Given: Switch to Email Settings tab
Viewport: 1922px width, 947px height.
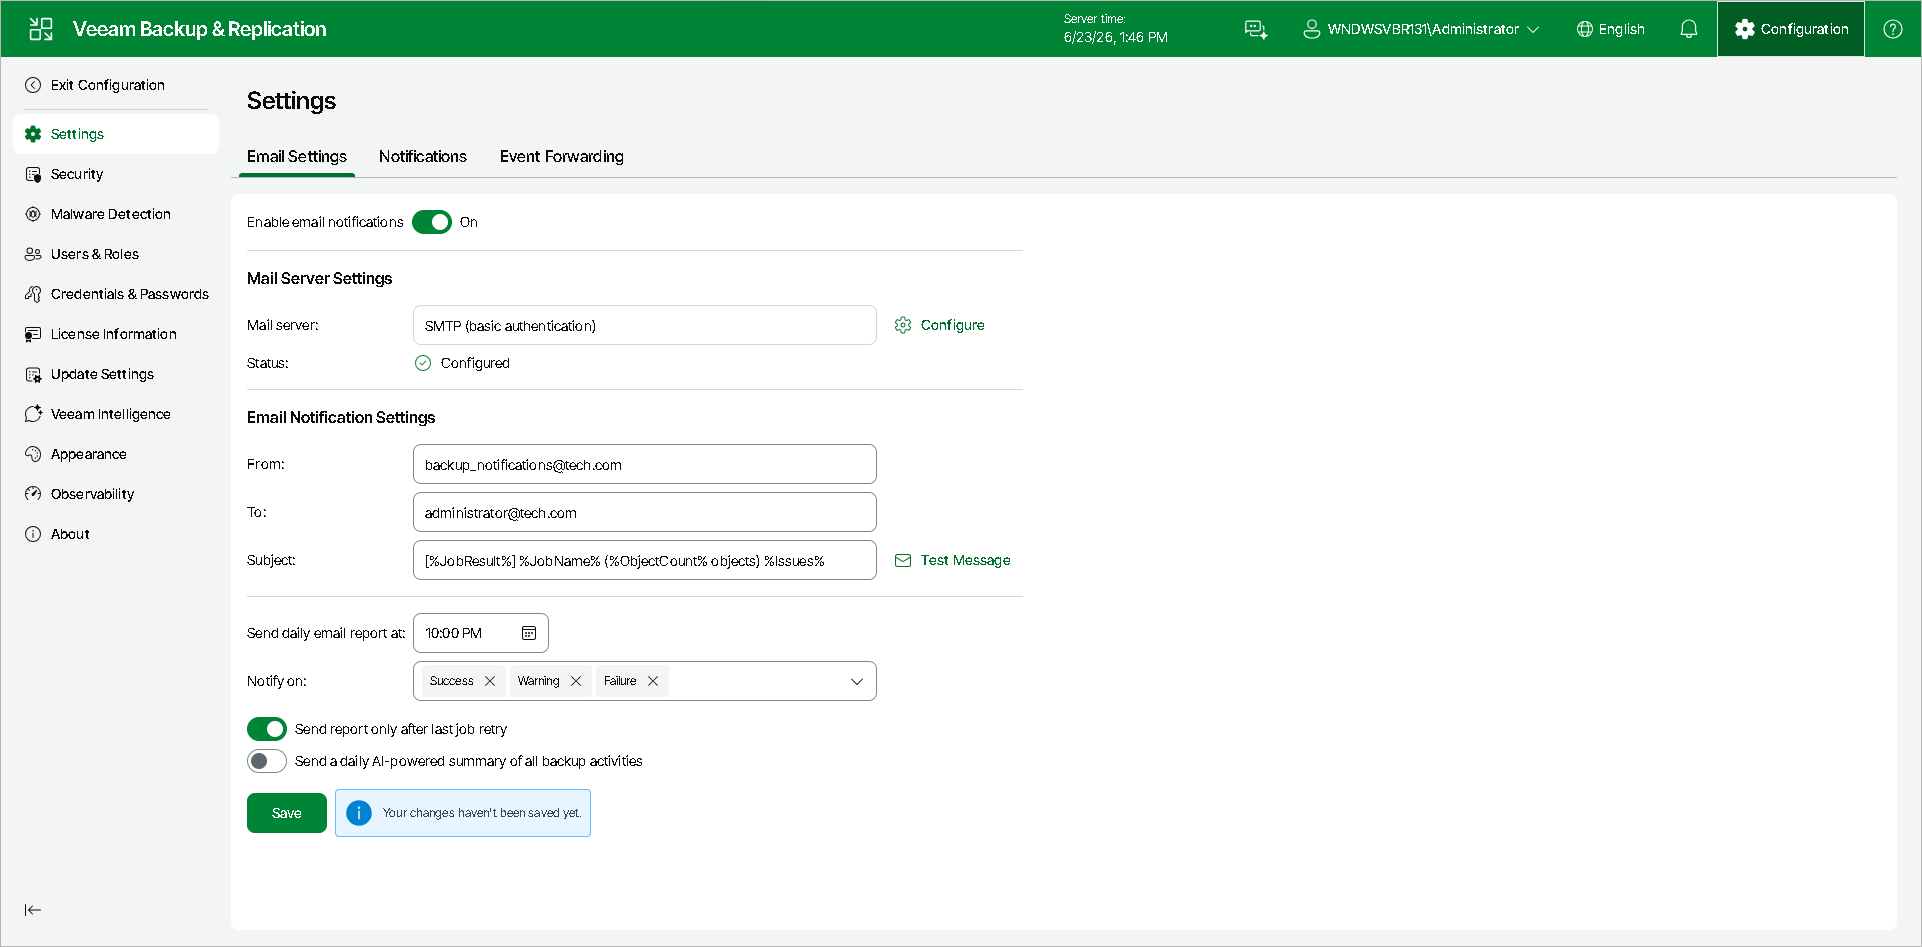Looking at the screenshot, I should click(297, 157).
